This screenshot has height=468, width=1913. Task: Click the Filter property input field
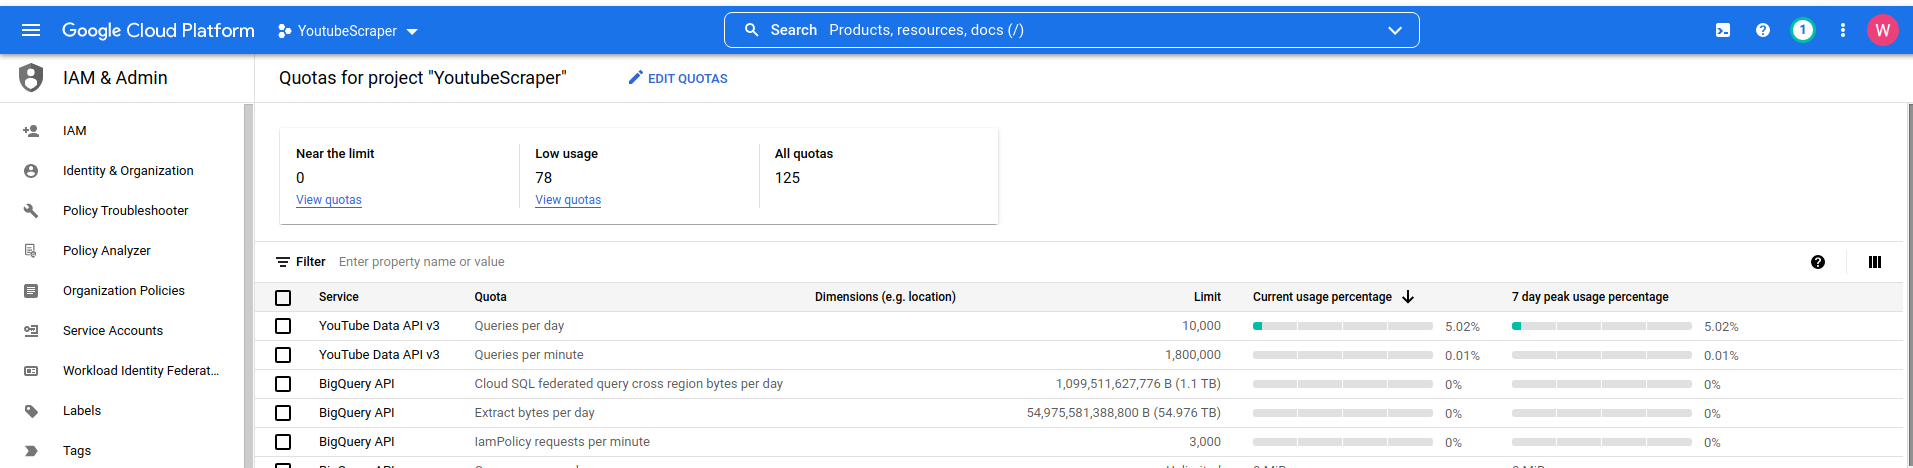[600, 262]
